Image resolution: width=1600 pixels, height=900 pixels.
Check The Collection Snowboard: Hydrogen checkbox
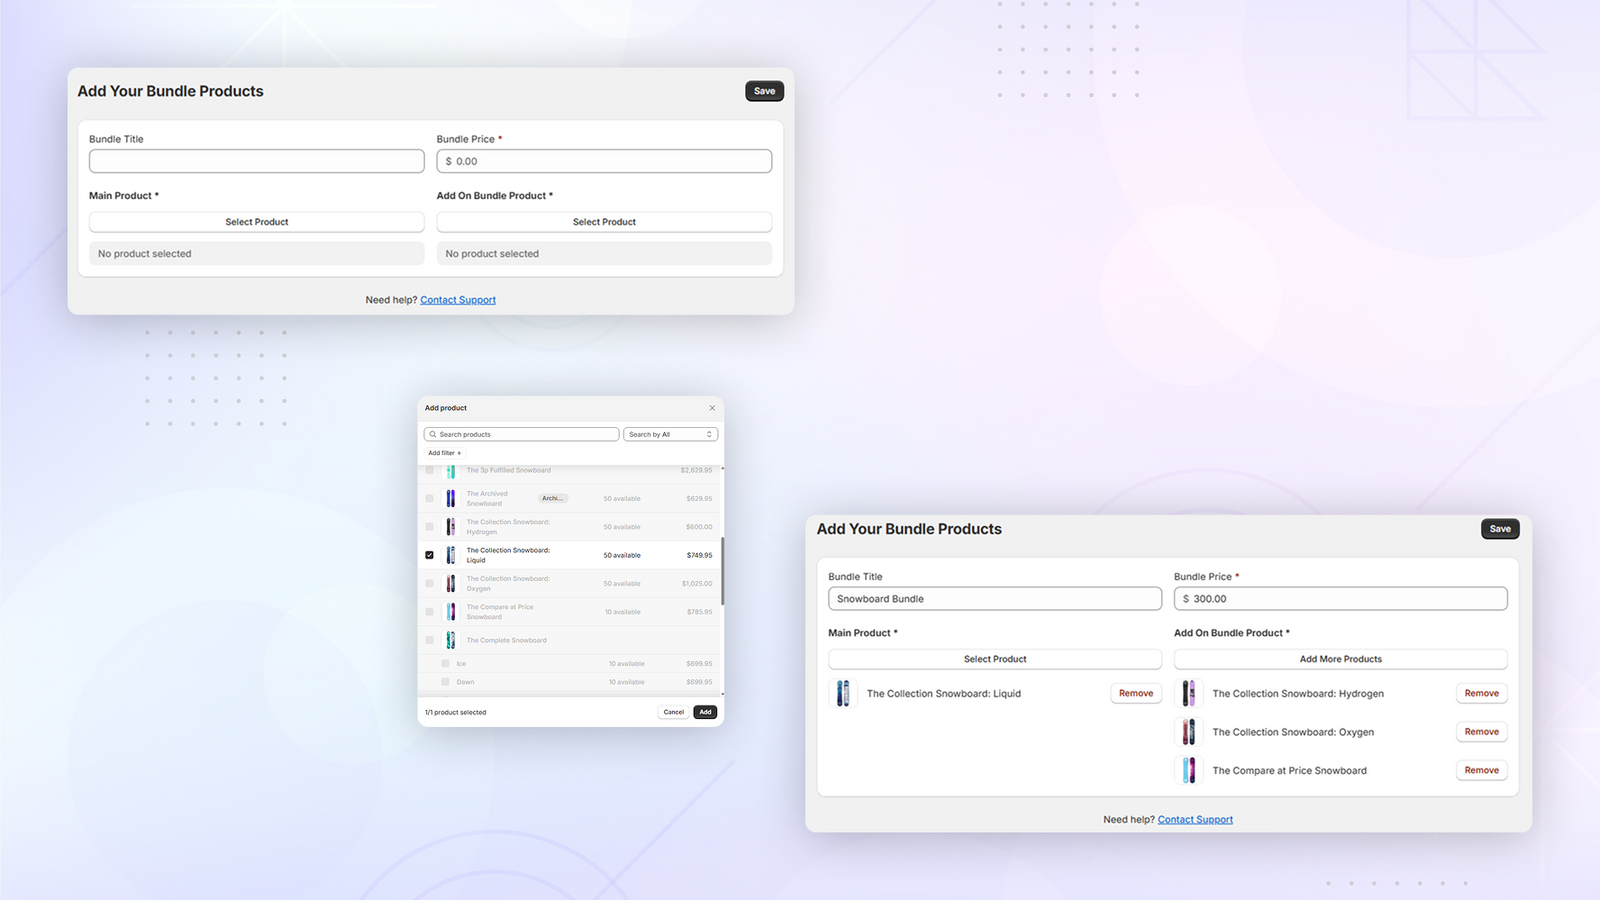click(430, 526)
